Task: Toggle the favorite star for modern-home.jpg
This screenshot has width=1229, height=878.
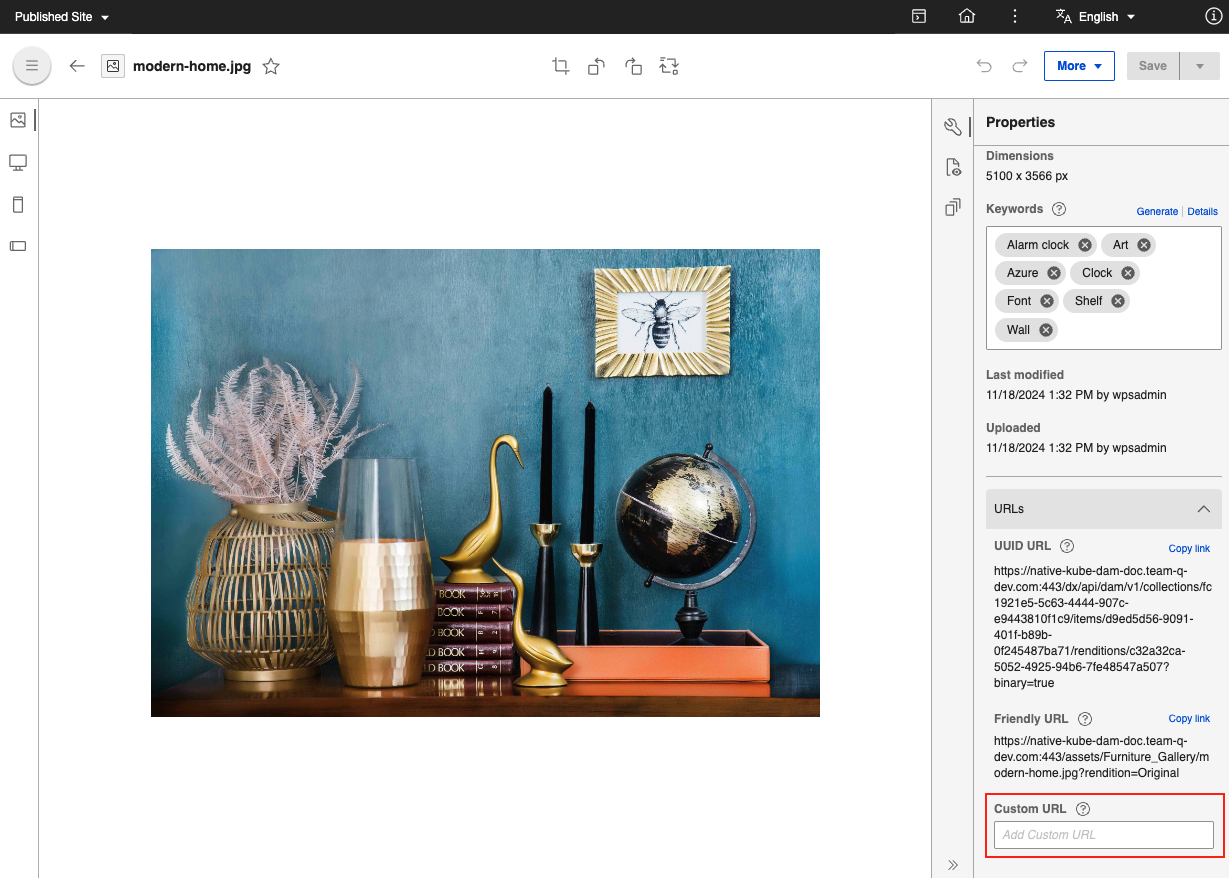Action: [x=271, y=66]
